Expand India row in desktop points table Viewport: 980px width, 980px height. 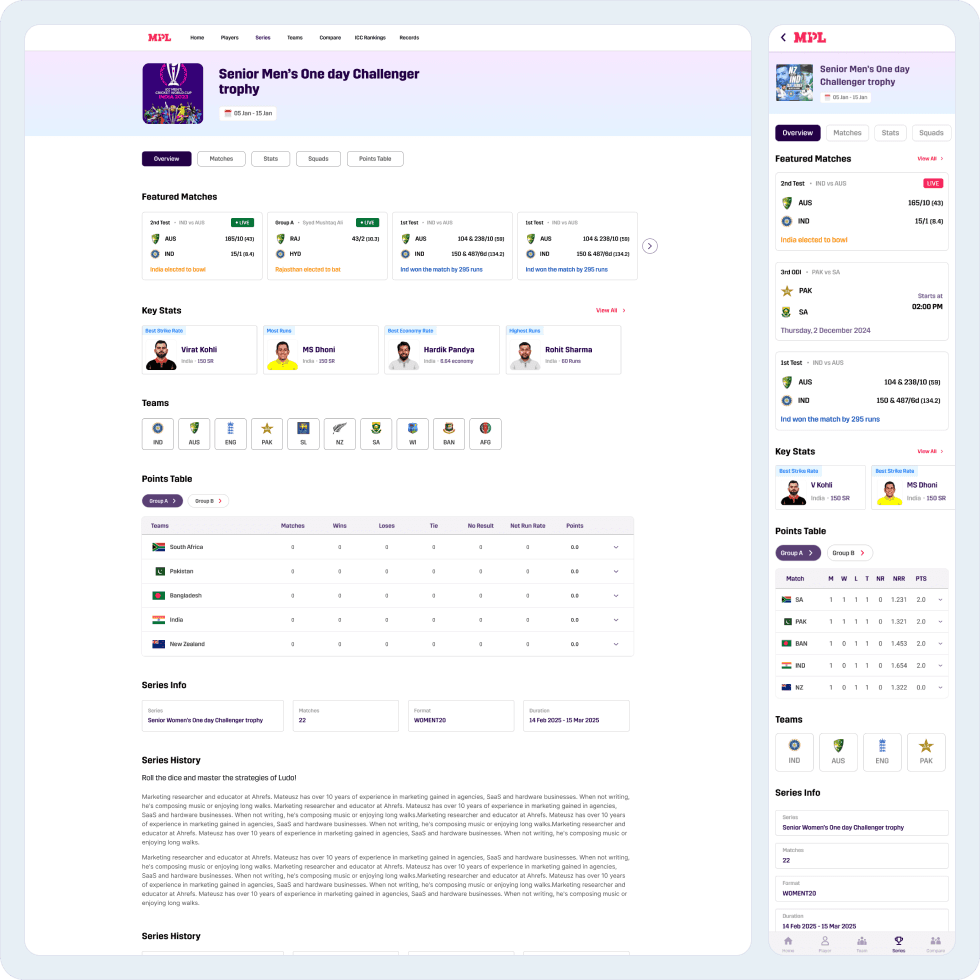pyautogui.click(x=616, y=620)
